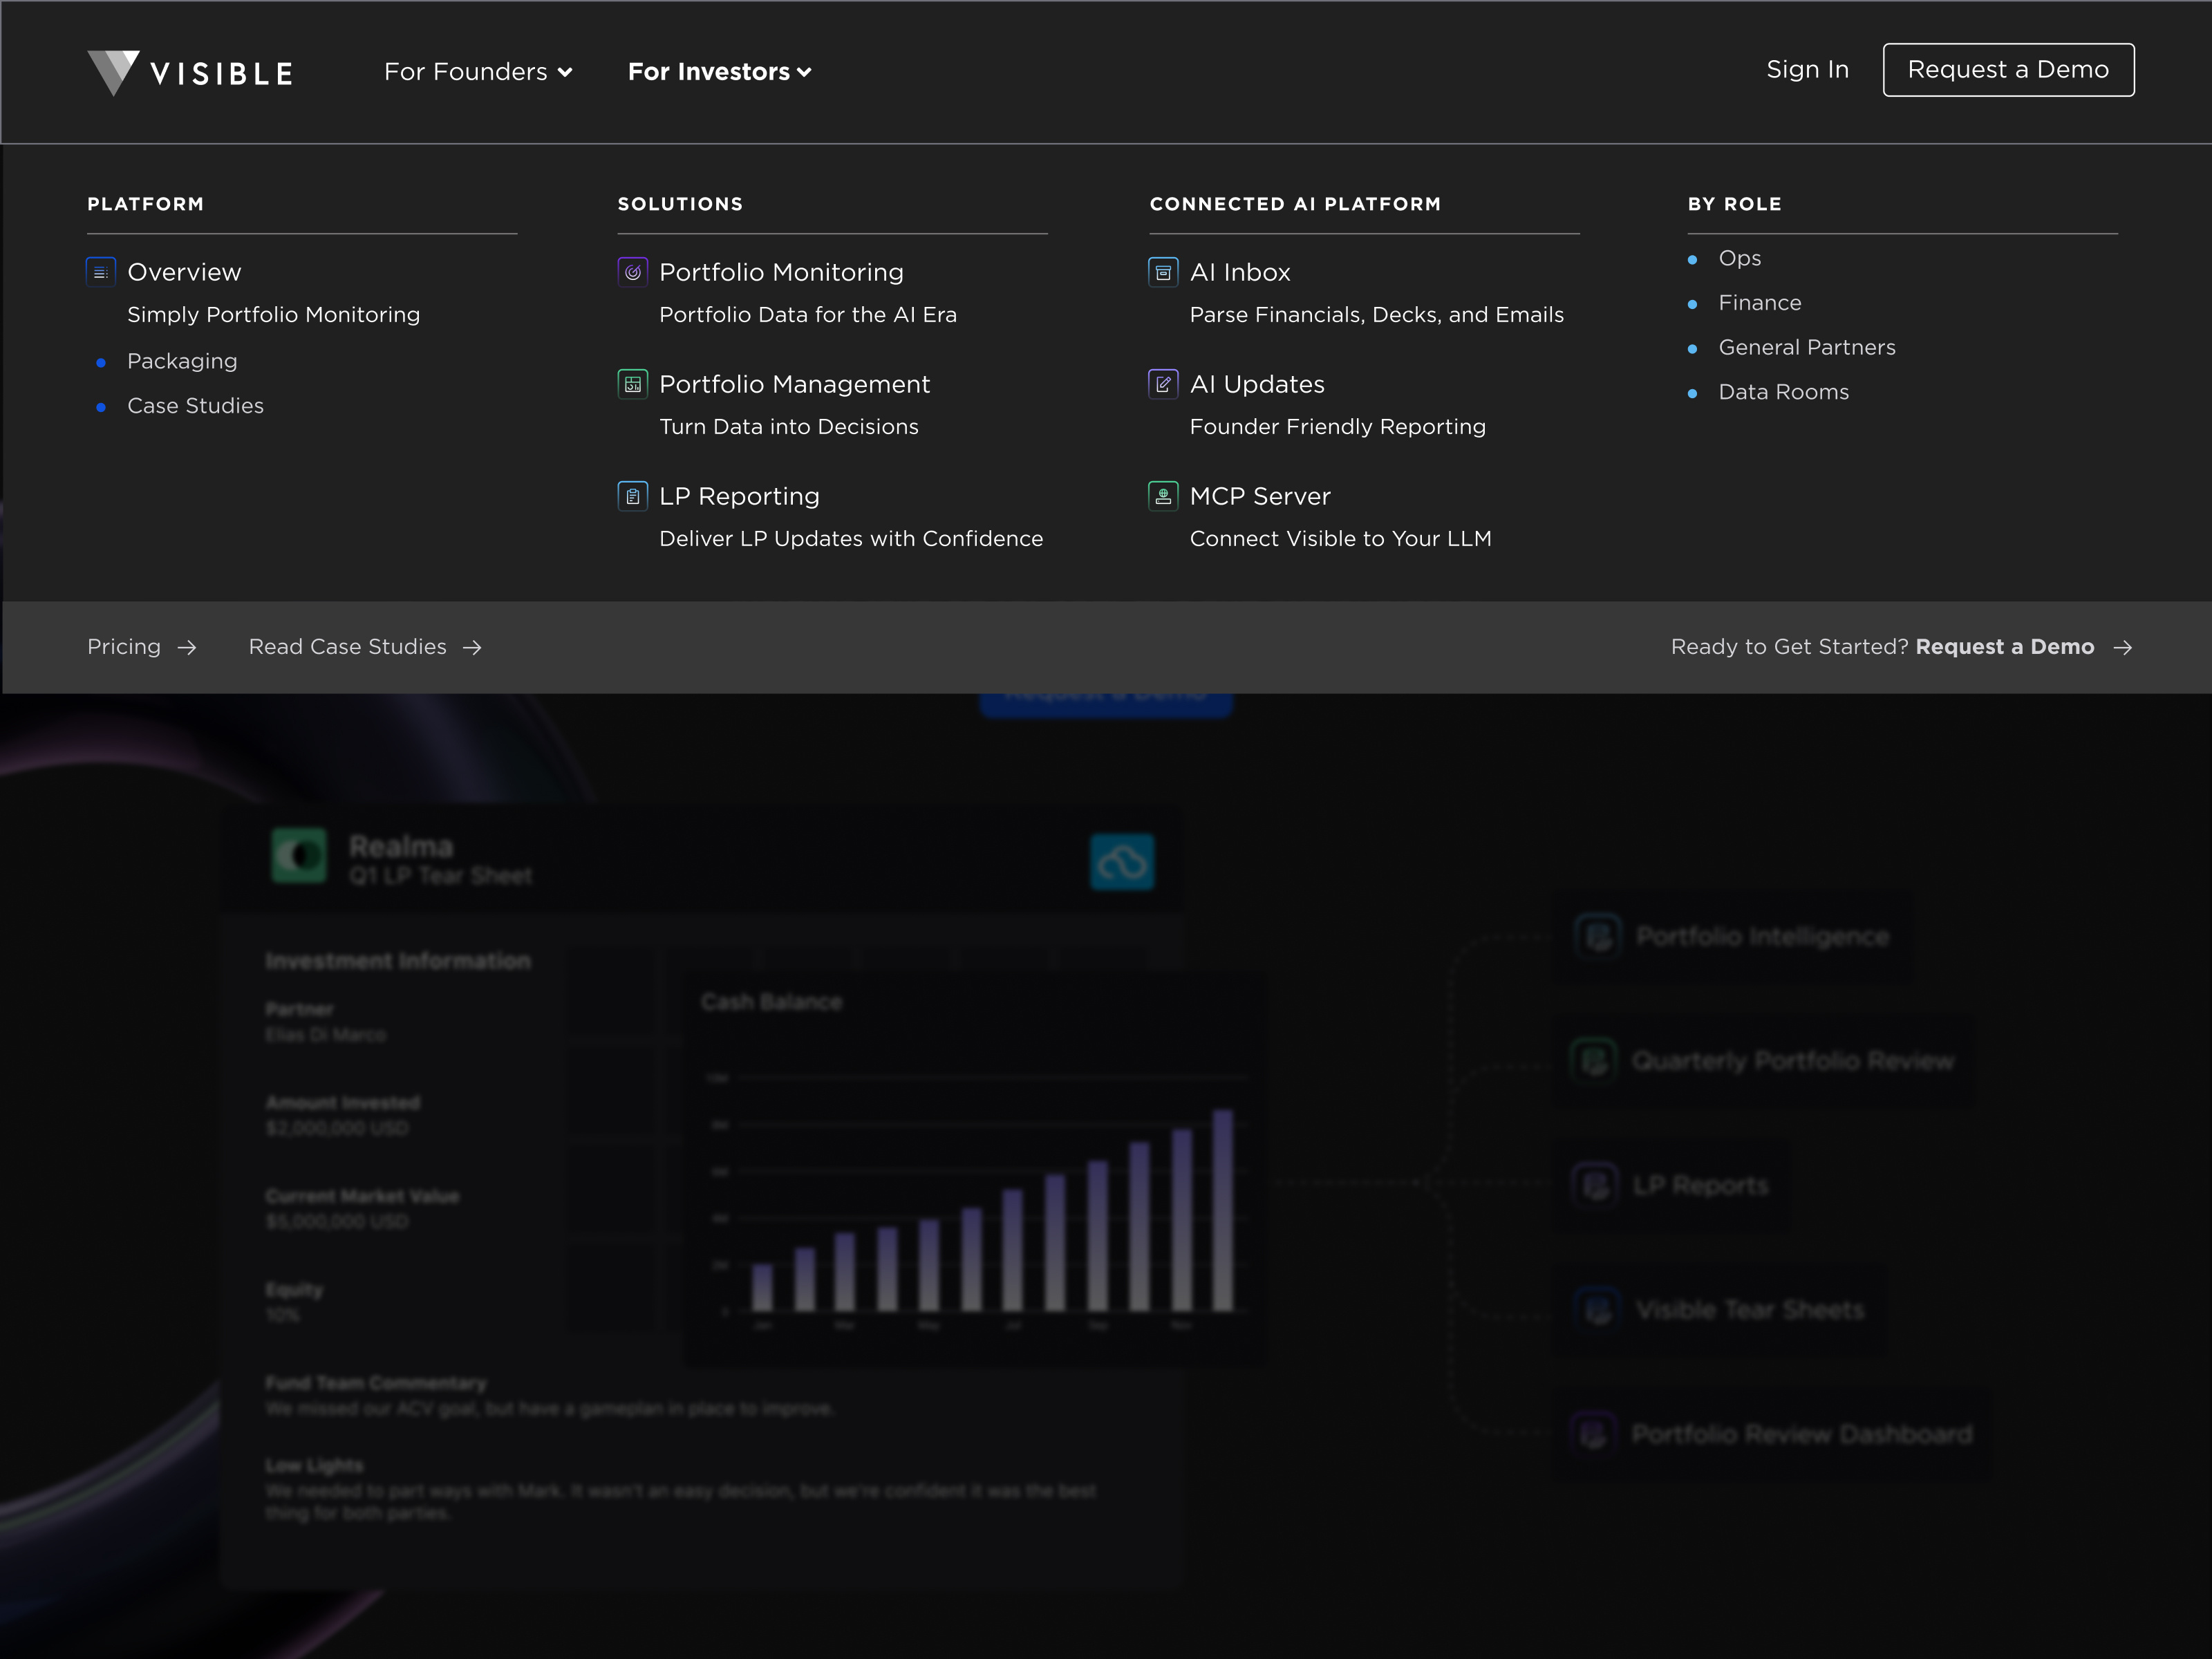Click the LP Reporting document icon

click(633, 496)
